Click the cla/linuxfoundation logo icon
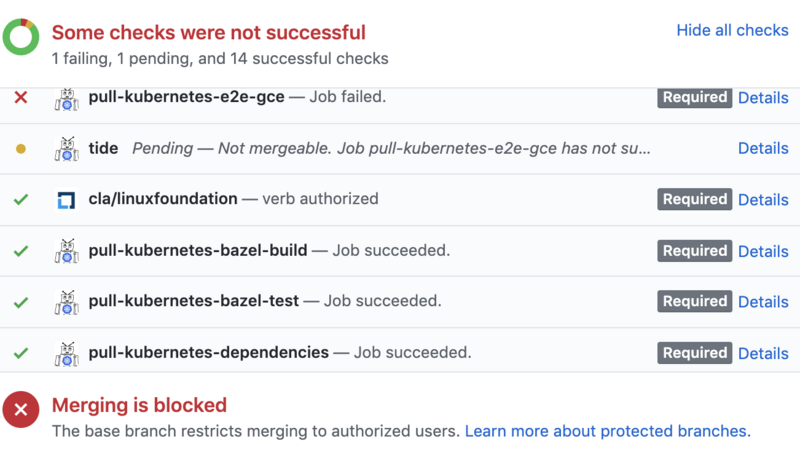800x455 pixels. click(x=66, y=200)
